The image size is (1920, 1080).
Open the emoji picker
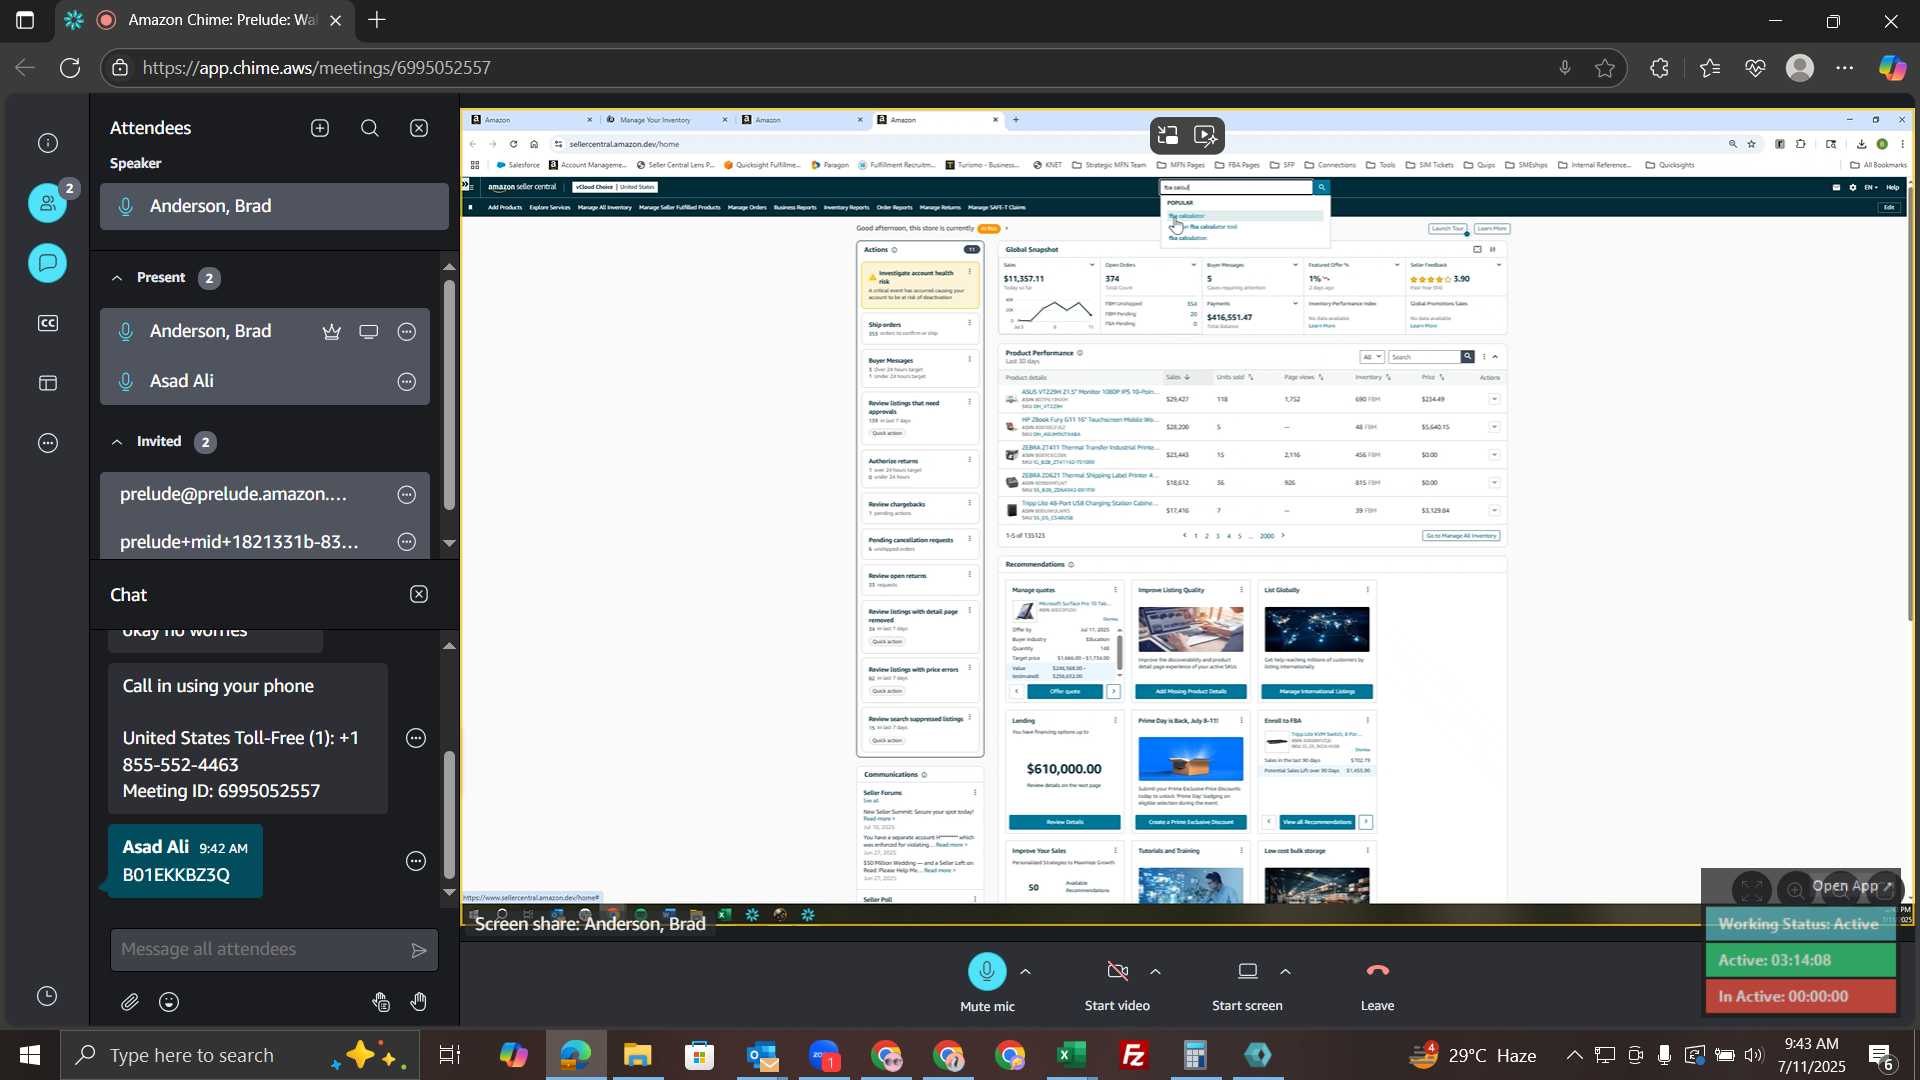[169, 1002]
